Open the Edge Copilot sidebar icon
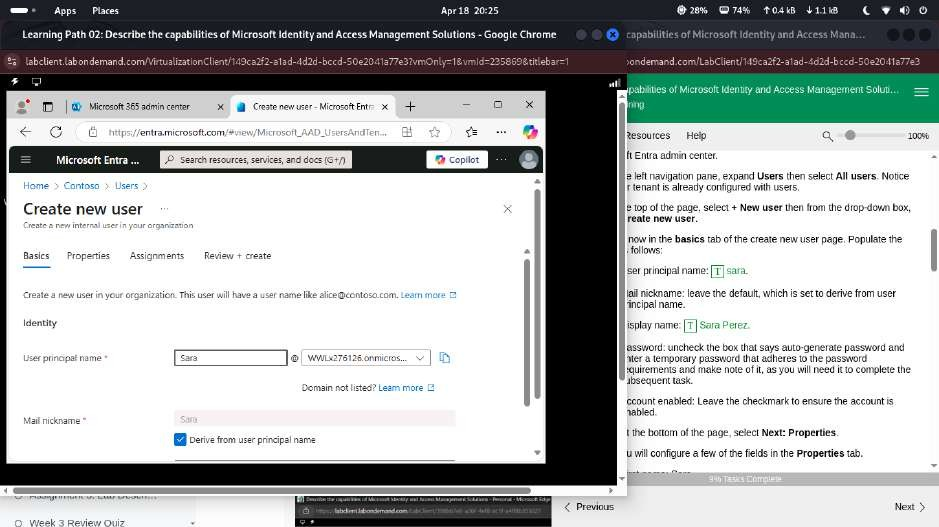Viewport: 939px width, 527px height. tap(529, 132)
